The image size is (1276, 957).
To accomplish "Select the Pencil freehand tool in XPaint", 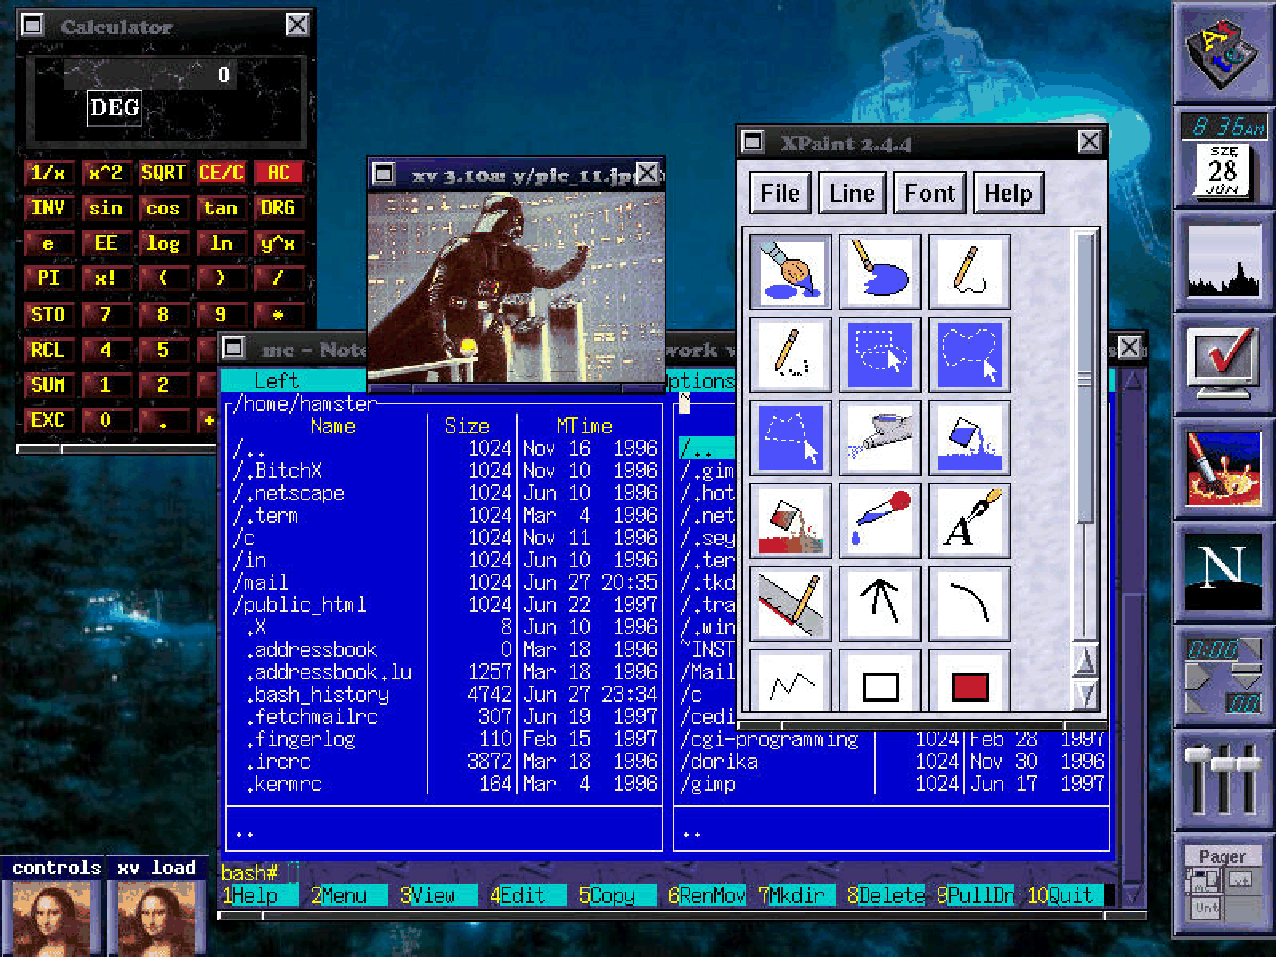I will tap(969, 271).
